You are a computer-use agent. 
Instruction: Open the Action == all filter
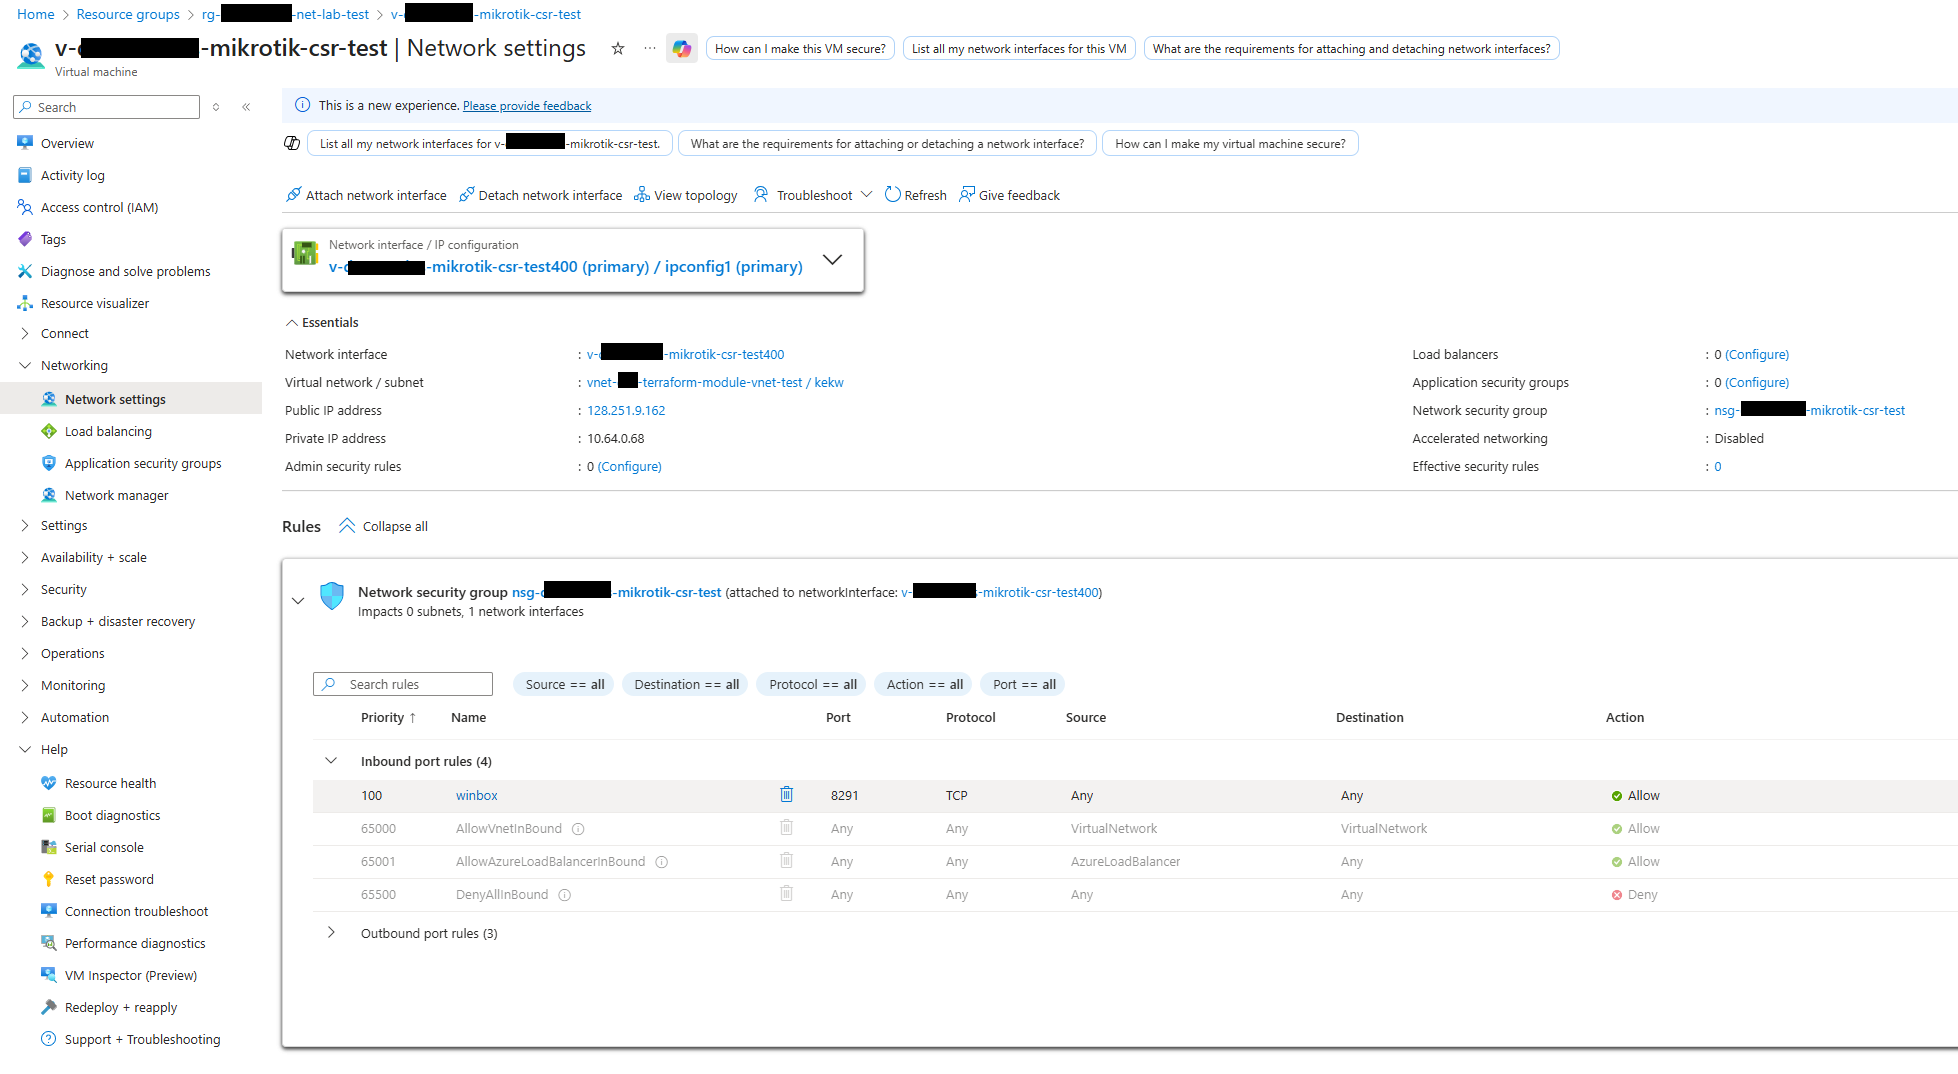click(x=925, y=684)
